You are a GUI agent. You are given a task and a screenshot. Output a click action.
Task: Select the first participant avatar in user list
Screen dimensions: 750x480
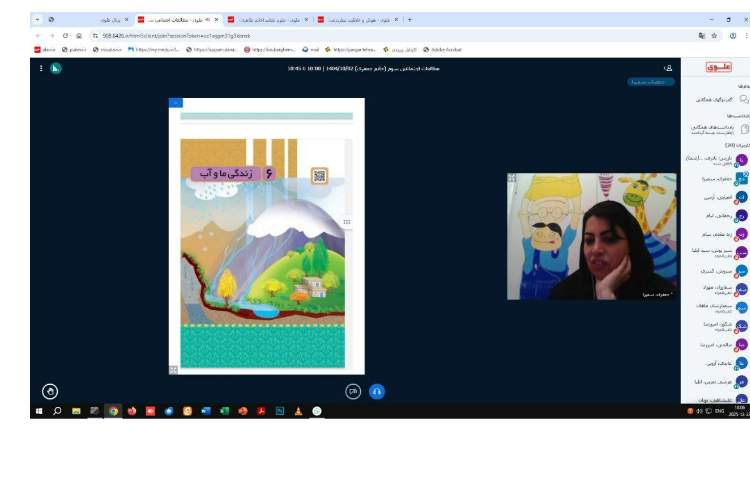[741, 159]
